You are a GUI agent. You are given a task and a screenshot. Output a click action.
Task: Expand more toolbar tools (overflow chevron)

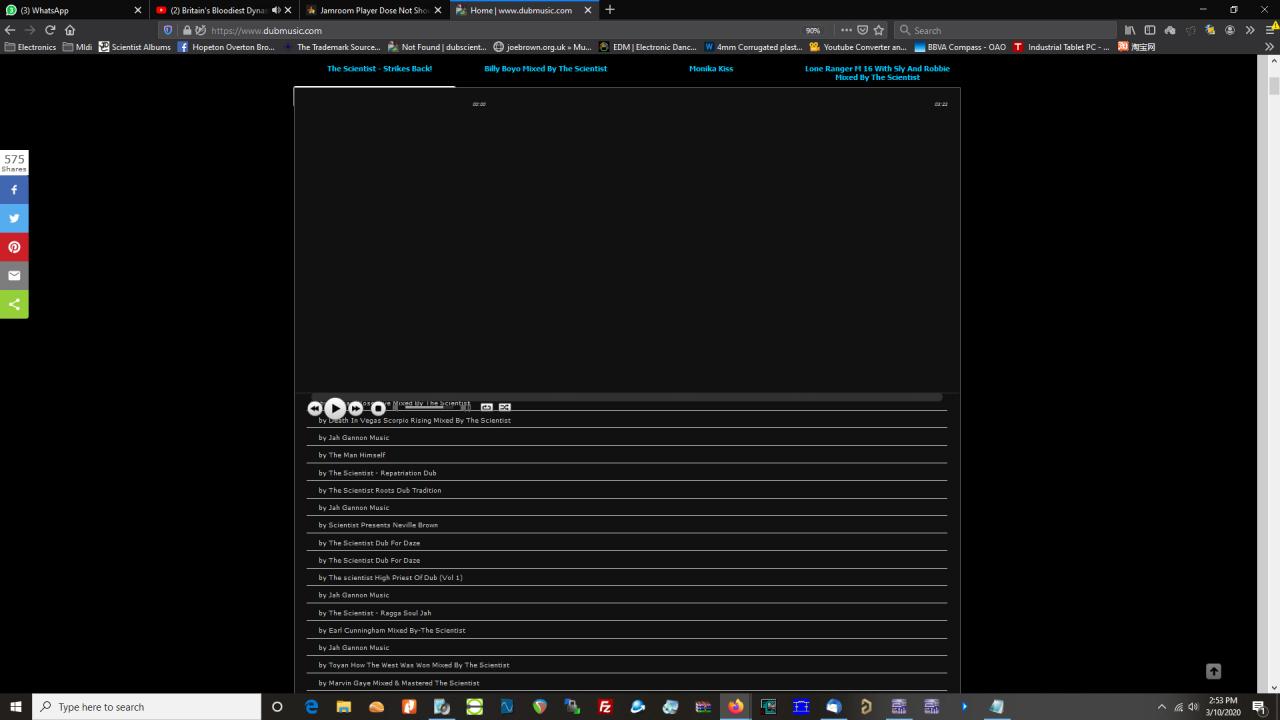(x=1250, y=30)
